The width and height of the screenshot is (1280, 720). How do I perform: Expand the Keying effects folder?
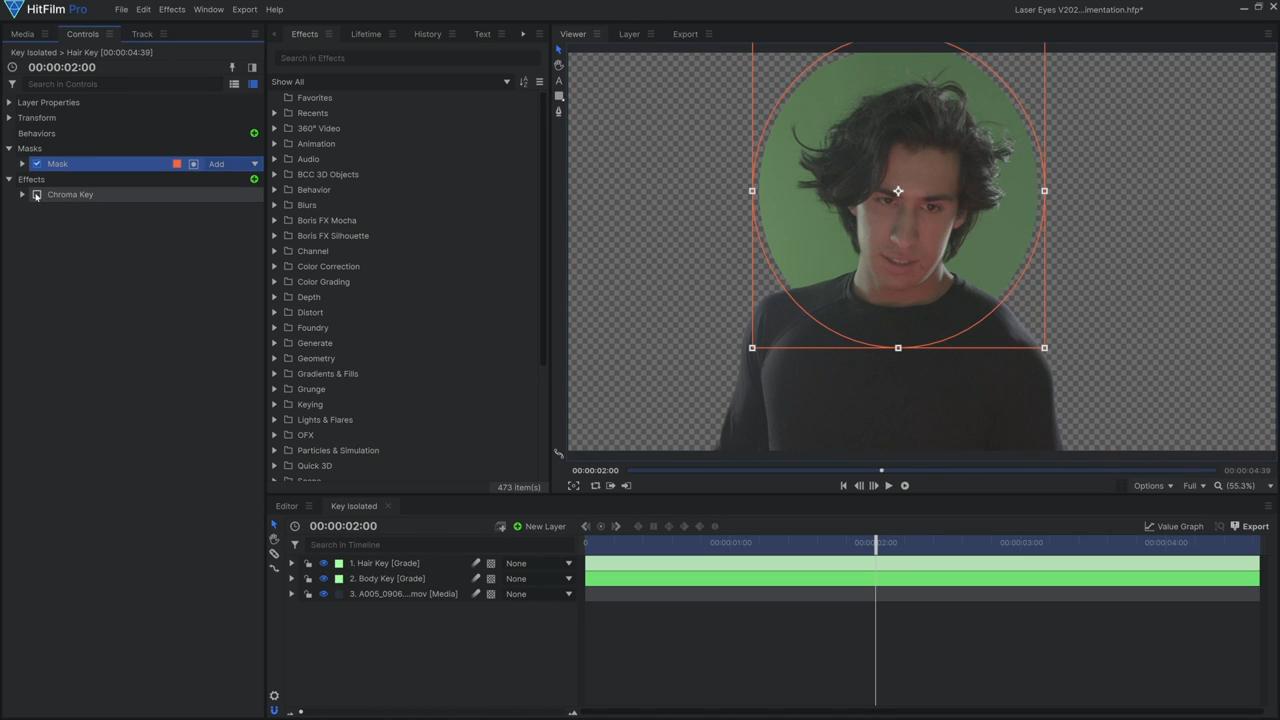pyautogui.click(x=275, y=404)
